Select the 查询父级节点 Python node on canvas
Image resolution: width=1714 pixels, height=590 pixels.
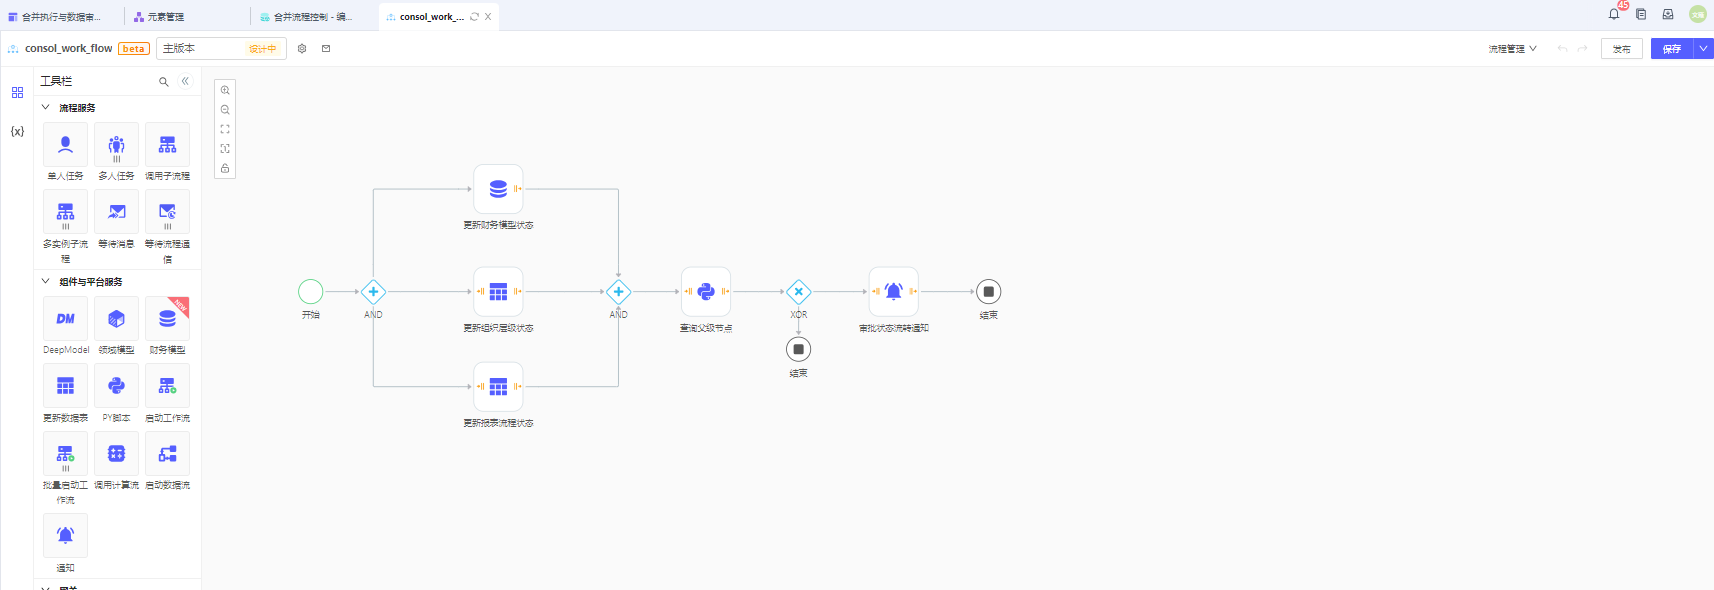tap(706, 292)
